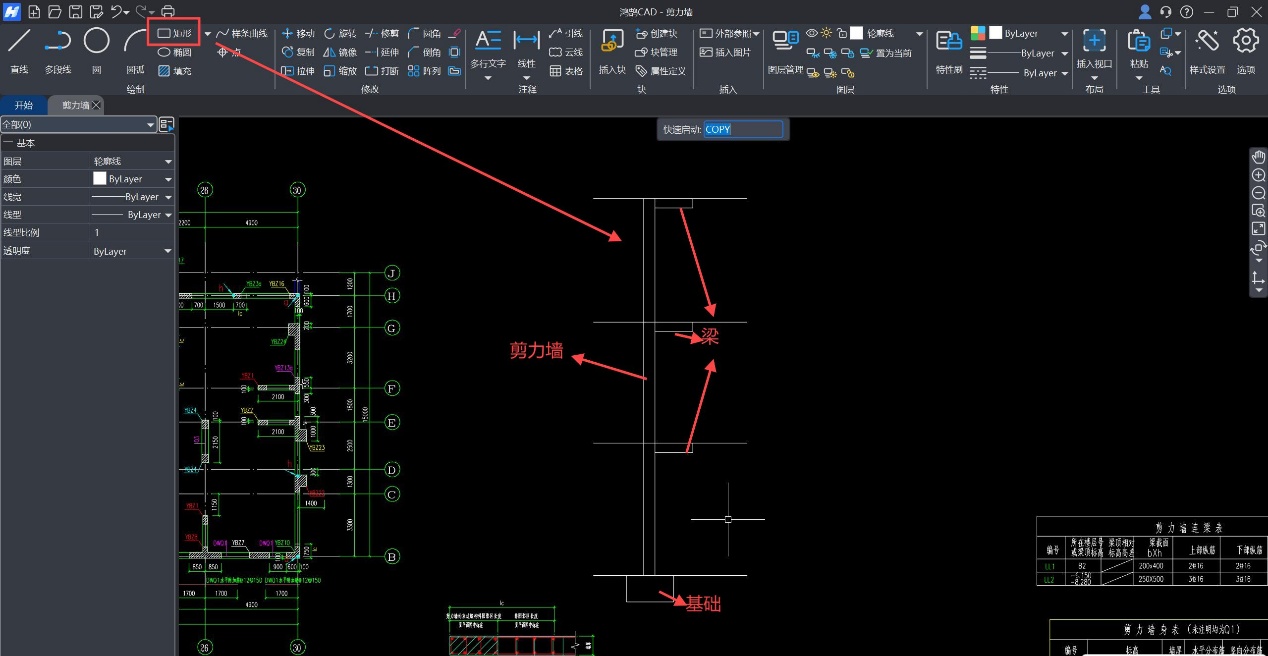Click the 插入块 (Insert Block) icon
This screenshot has height=656, width=1268.
[612, 48]
